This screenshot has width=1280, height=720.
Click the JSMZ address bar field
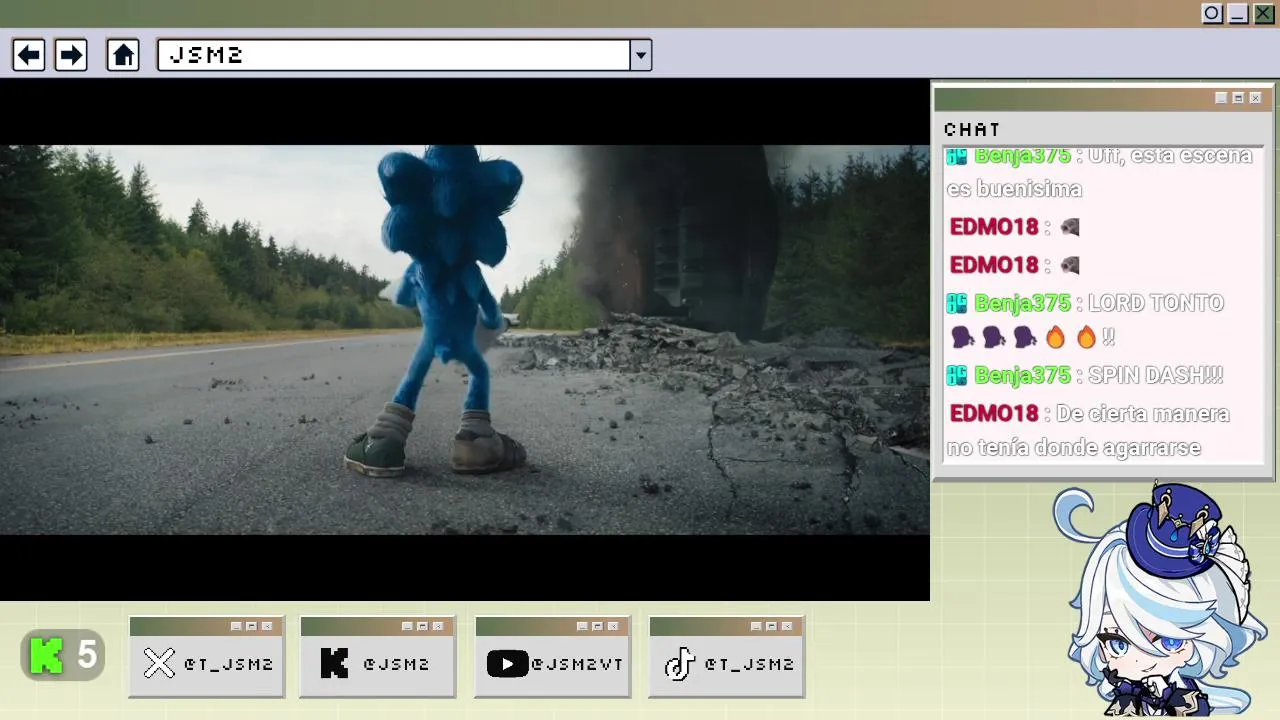(394, 55)
